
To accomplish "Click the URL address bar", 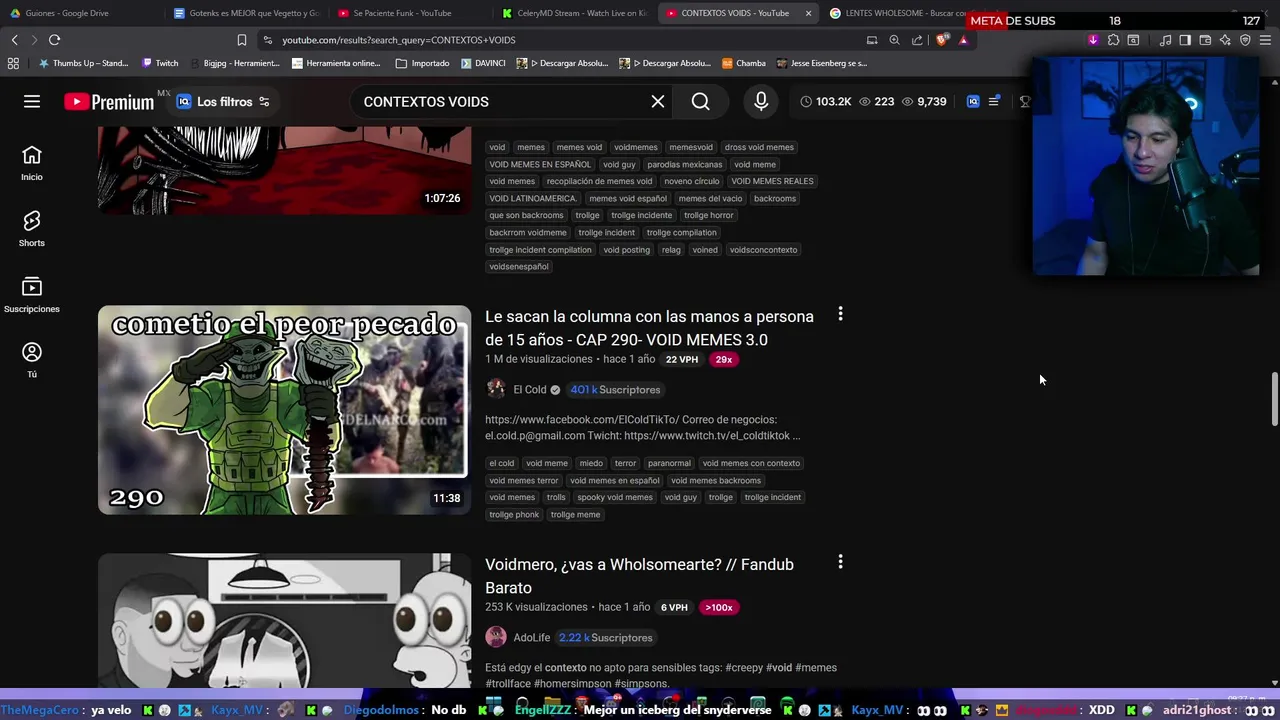I will click(x=560, y=40).
